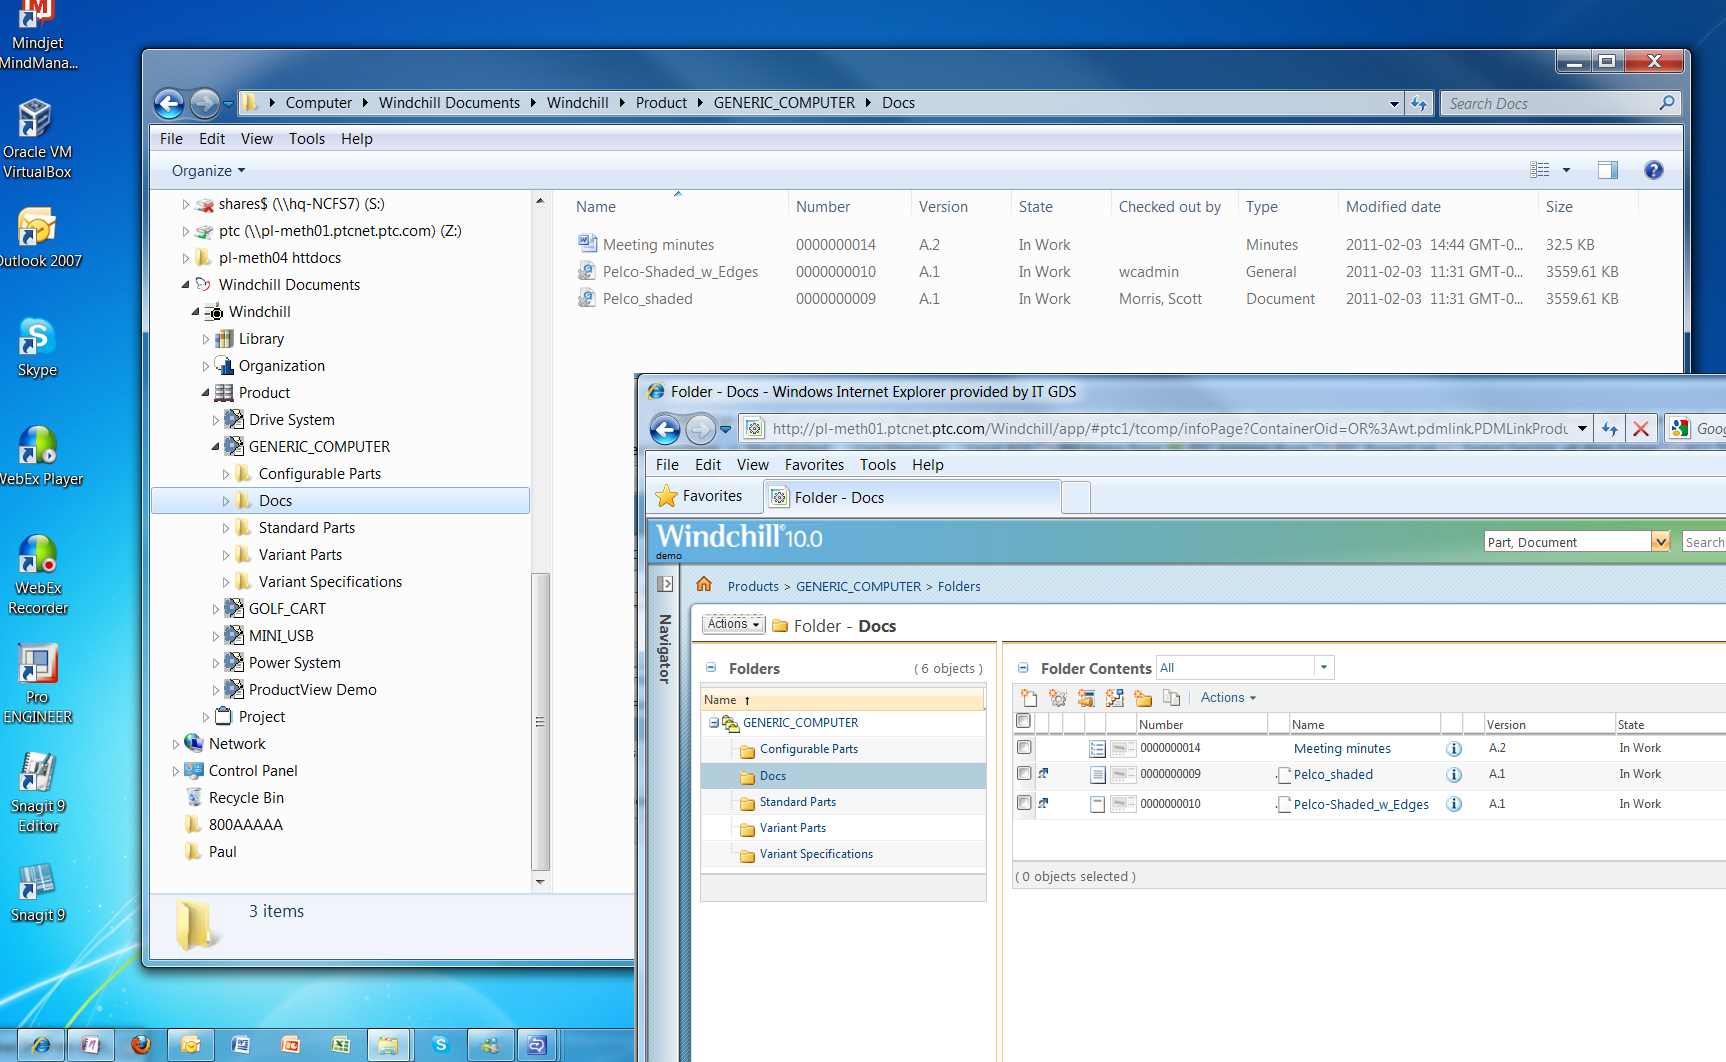Open Oracle VM VirtualBox desktop icon
The width and height of the screenshot is (1726, 1062).
(x=36, y=139)
